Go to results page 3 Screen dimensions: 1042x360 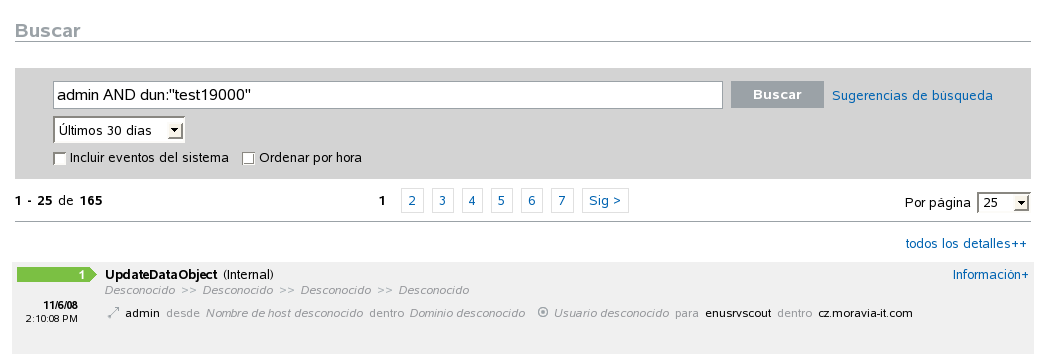443,201
